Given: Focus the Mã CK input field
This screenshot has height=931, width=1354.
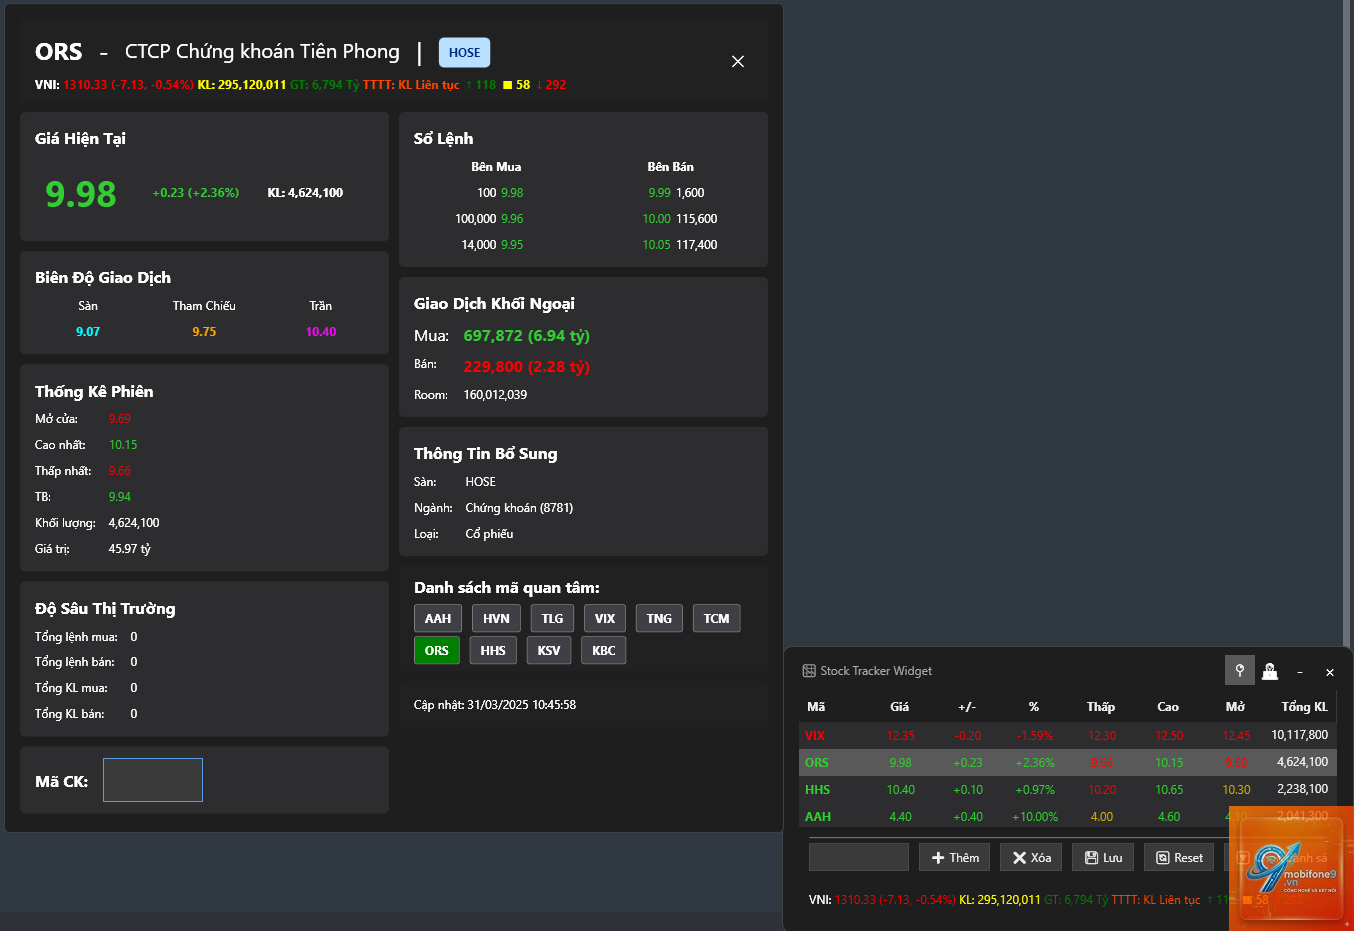Looking at the screenshot, I should point(153,780).
